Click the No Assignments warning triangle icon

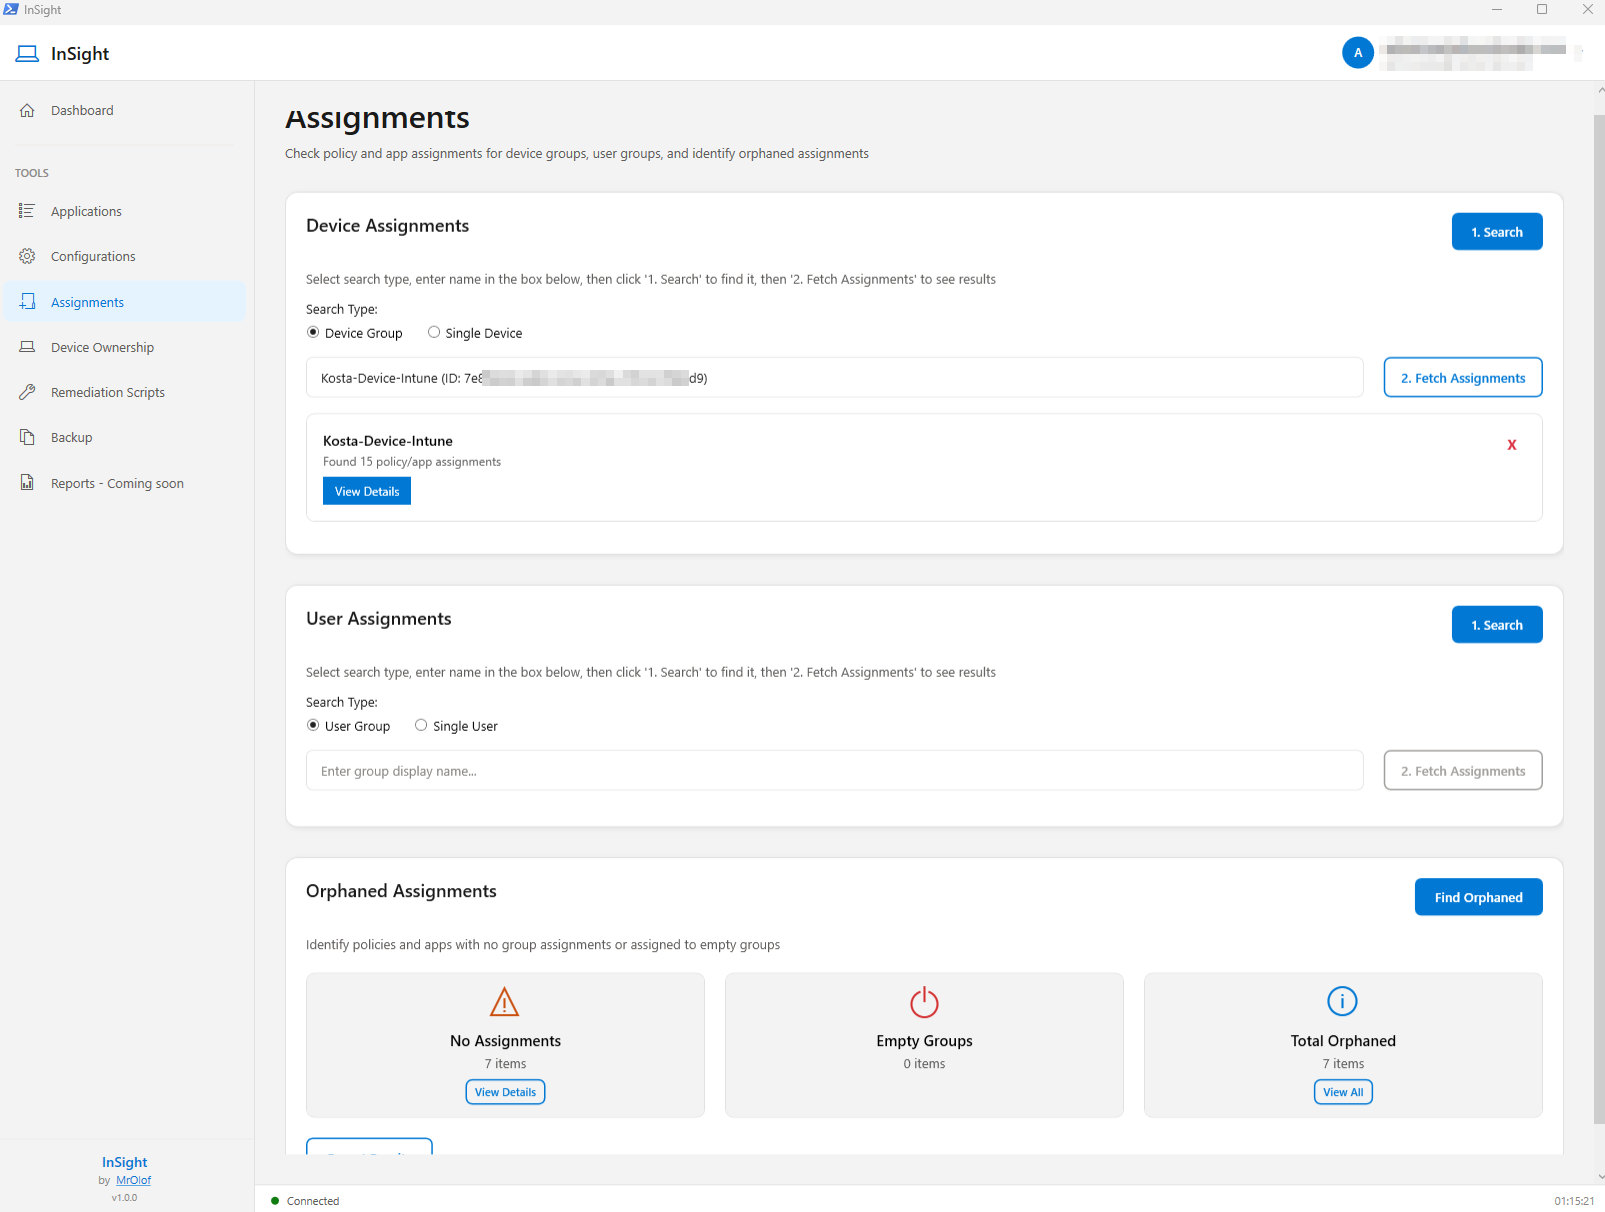tap(505, 1001)
